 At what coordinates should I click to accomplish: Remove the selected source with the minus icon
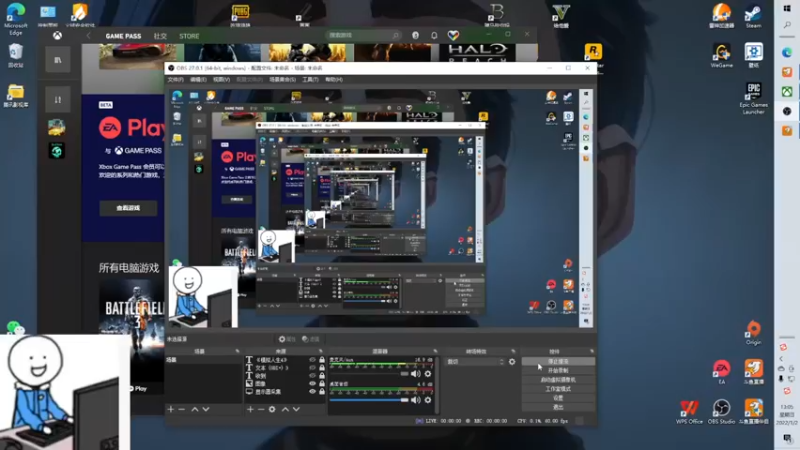pyautogui.click(x=261, y=409)
